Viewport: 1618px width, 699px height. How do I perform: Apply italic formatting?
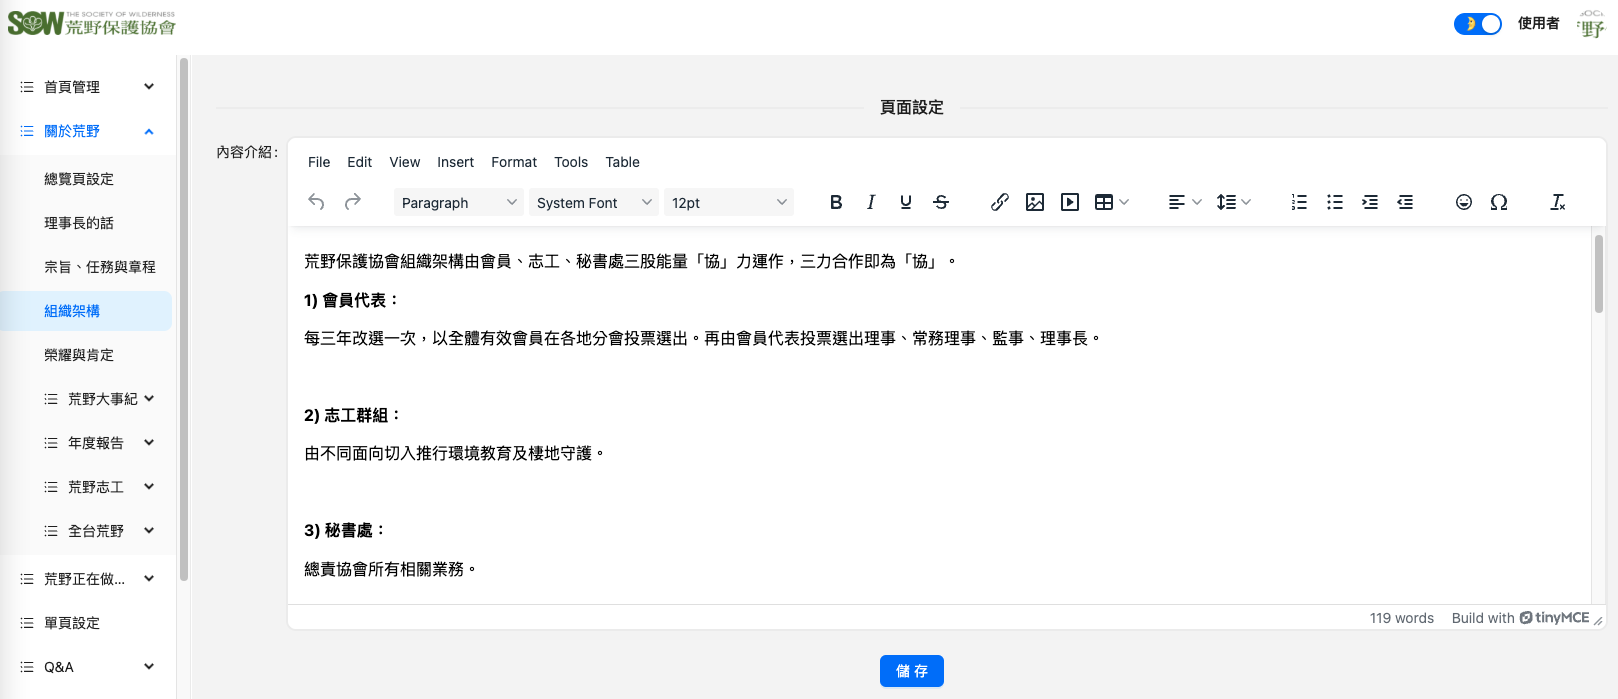(x=871, y=202)
